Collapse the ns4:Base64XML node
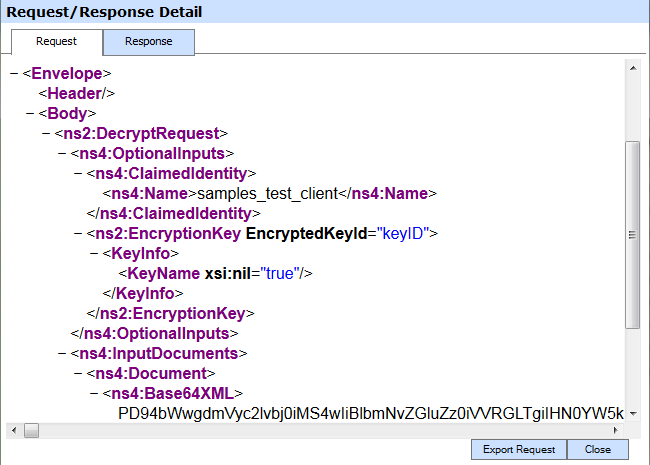This screenshot has width=650, height=465. [93, 393]
